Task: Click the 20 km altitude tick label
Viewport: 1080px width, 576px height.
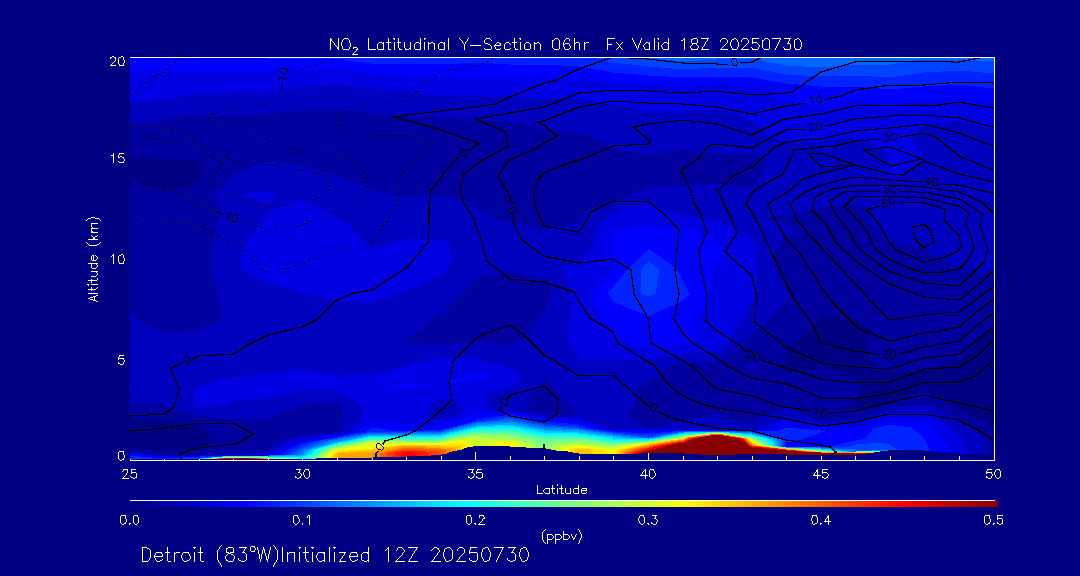Action: pyautogui.click(x=115, y=60)
